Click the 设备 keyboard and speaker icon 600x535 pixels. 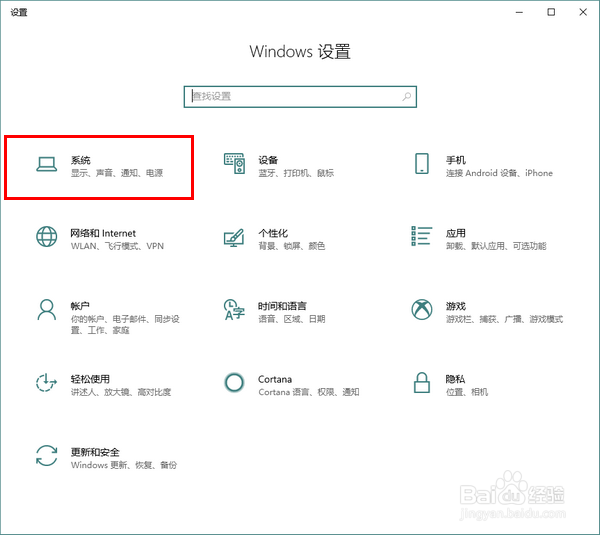234,163
